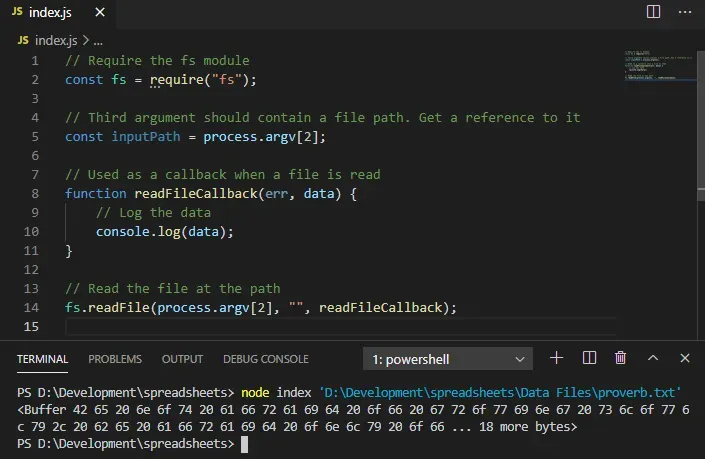The width and height of the screenshot is (705, 459).
Task: Click the Split Editor Right icon
Action: (x=653, y=12)
